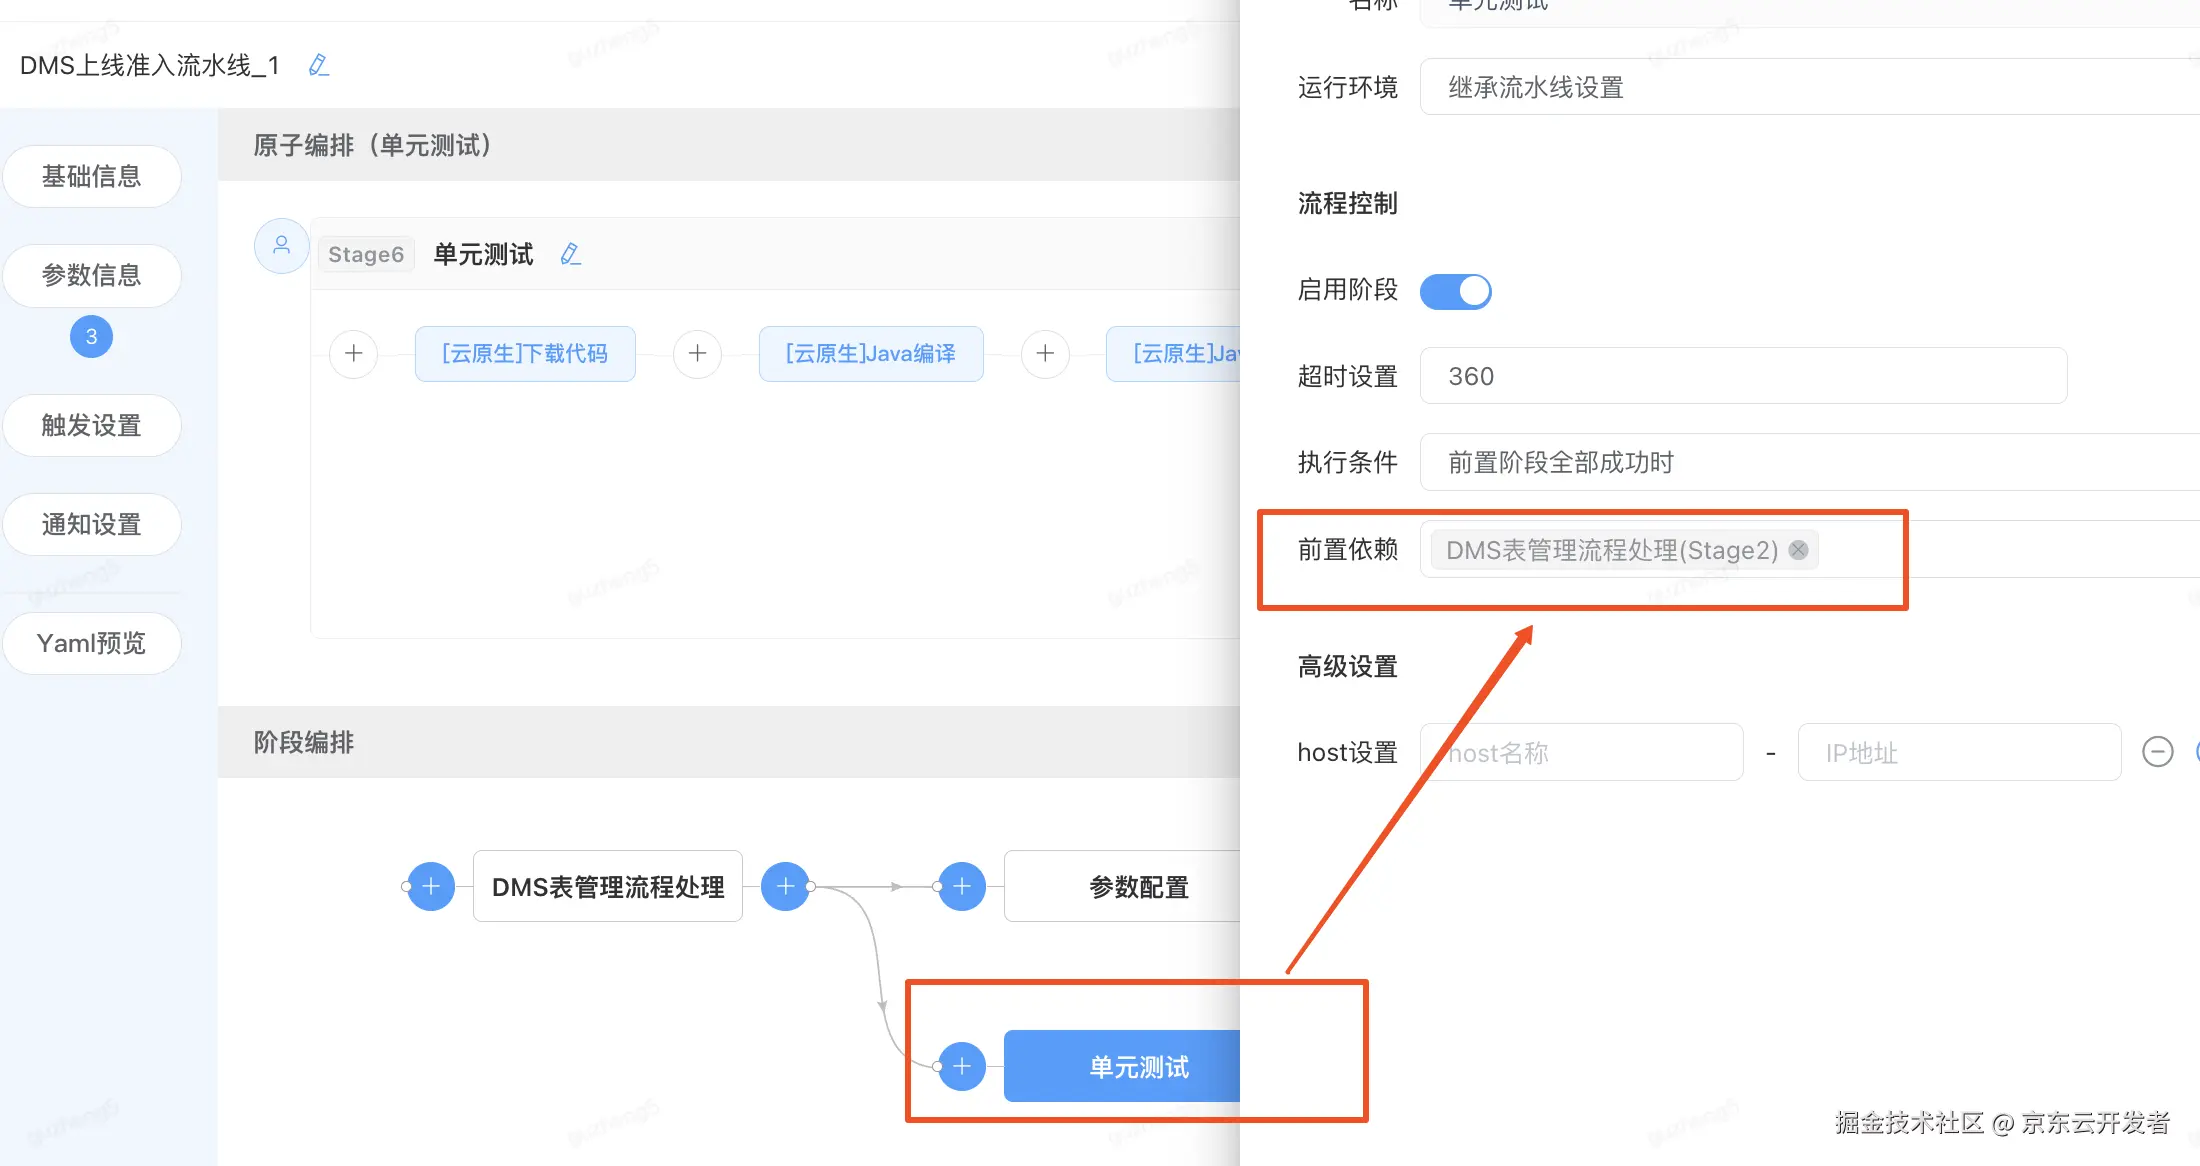Open the Yaml预览 tab
The image size is (2200, 1166).
point(91,643)
